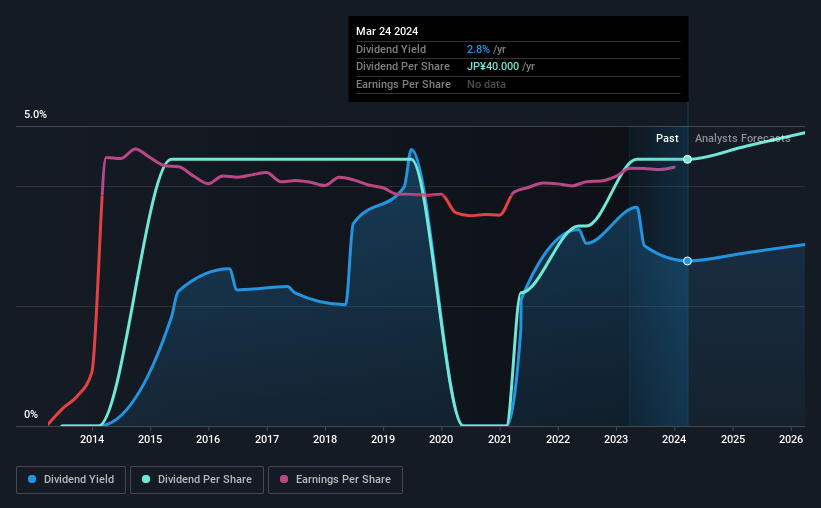
Task: Select the teal data point marker at Mar 2024
Action: (687, 159)
